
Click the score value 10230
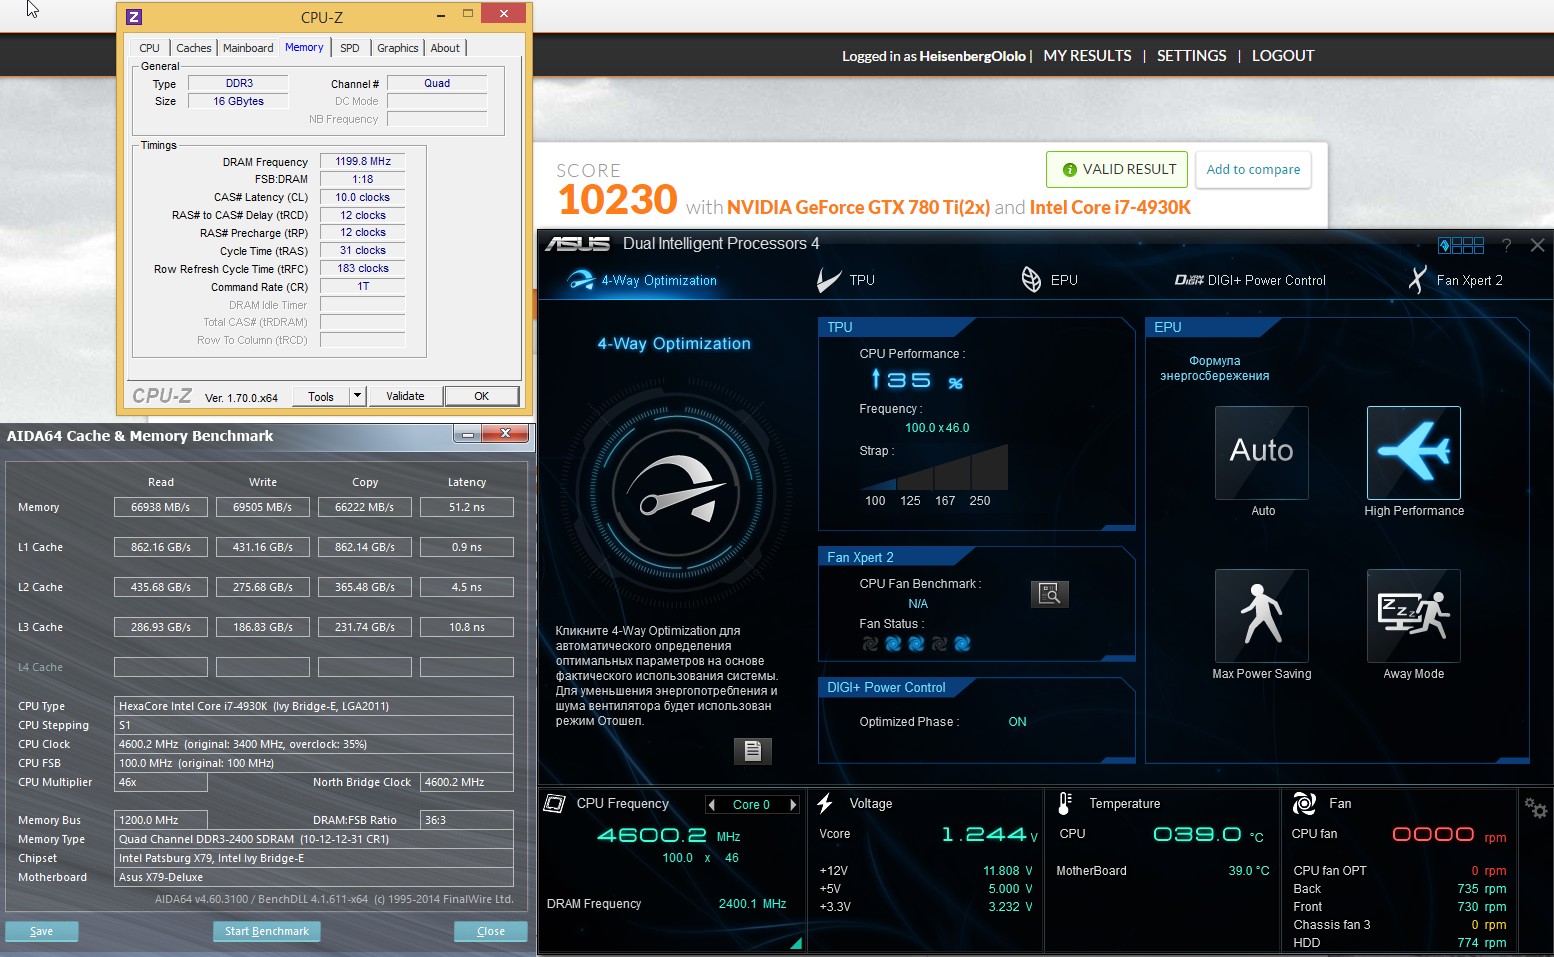click(x=617, y=200)
